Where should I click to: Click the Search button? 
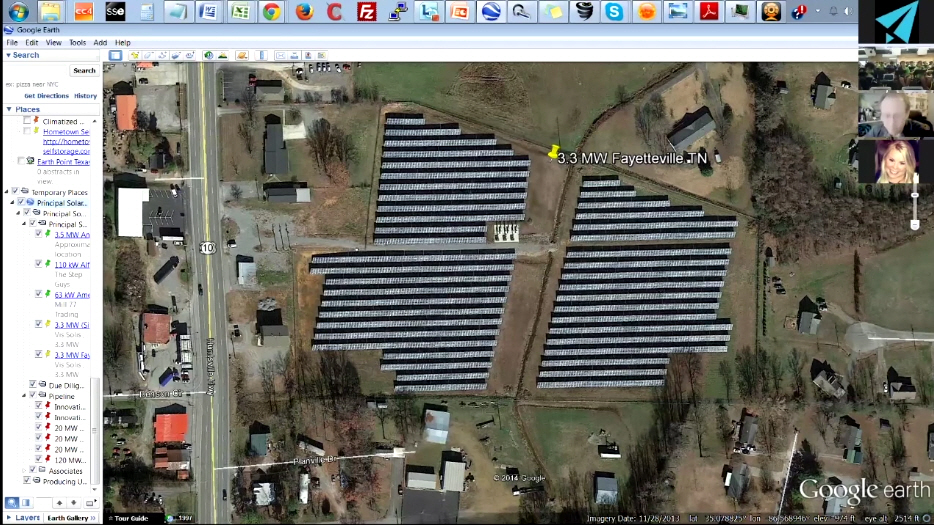(84, 70)
